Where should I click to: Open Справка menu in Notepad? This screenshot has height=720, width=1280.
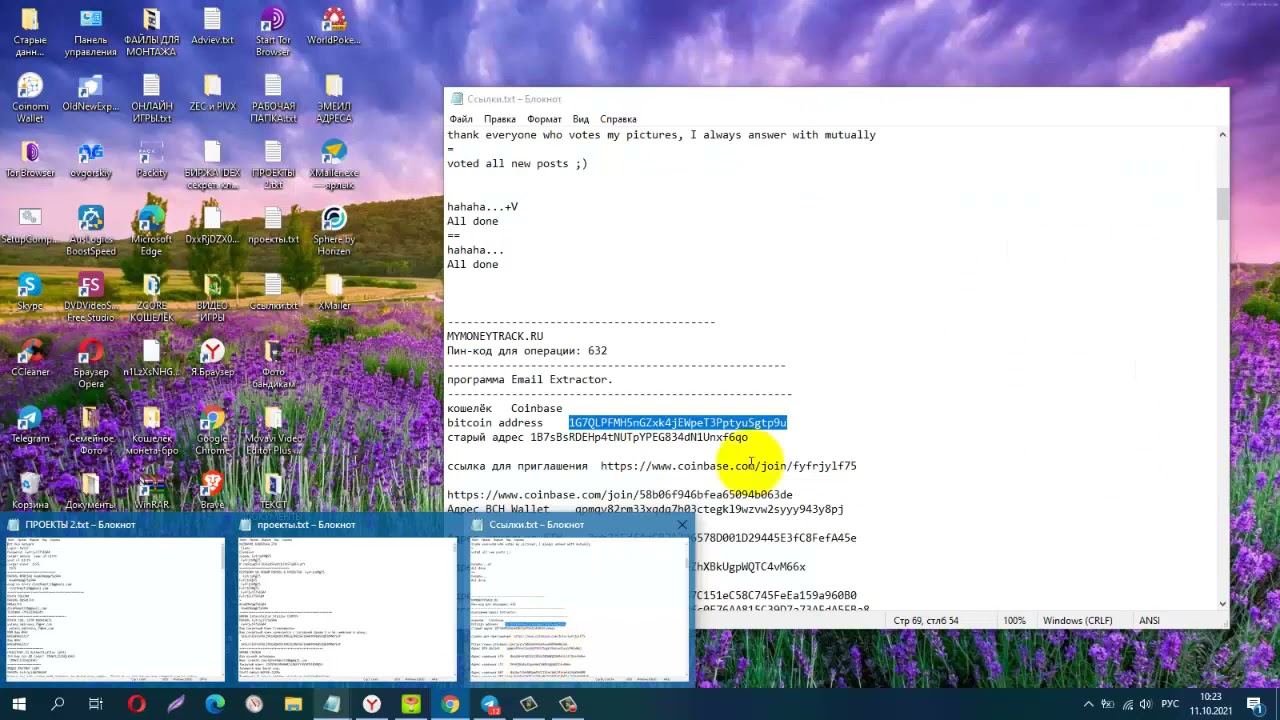[618, 119]
